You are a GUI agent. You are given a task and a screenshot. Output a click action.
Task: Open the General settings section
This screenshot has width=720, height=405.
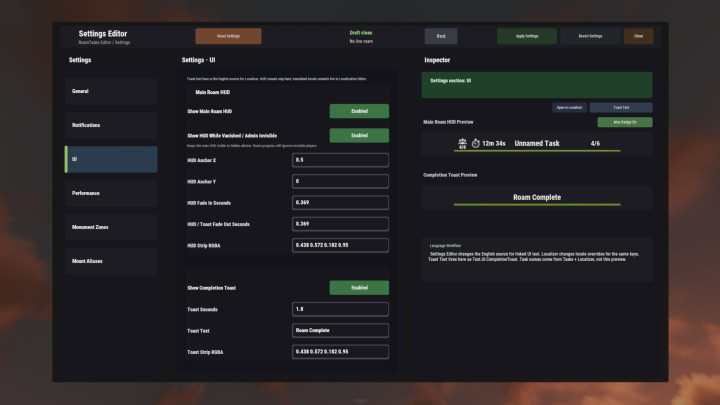(x=111, y=91)
